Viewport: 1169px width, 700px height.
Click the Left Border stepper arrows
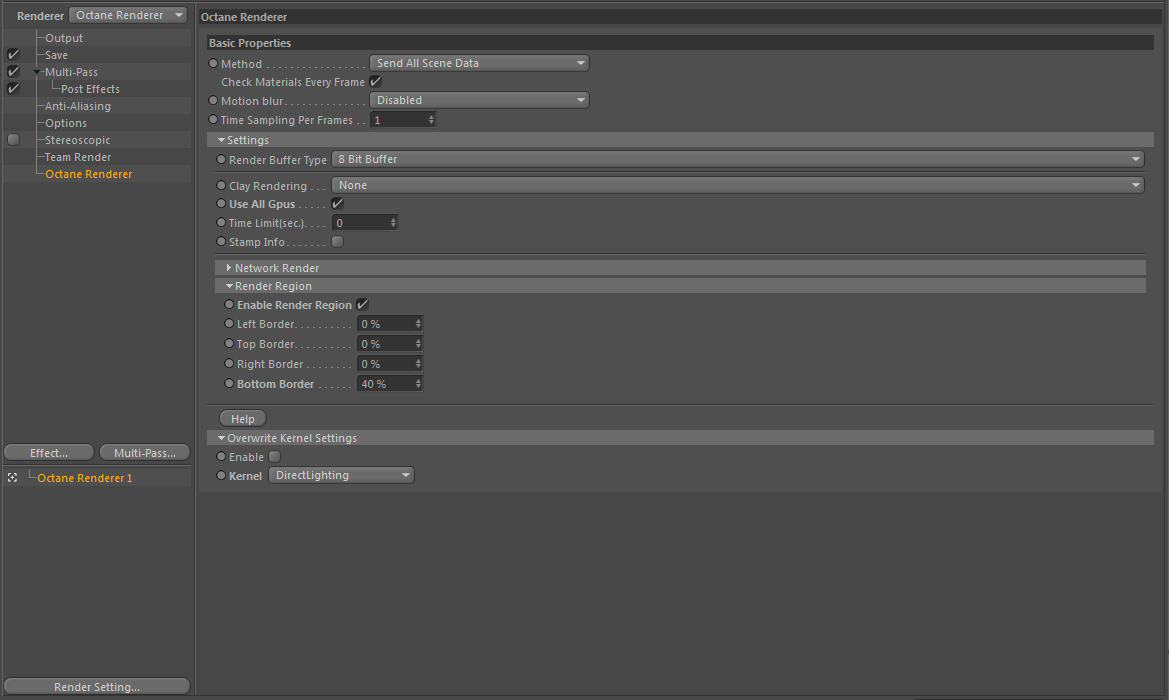418,324
